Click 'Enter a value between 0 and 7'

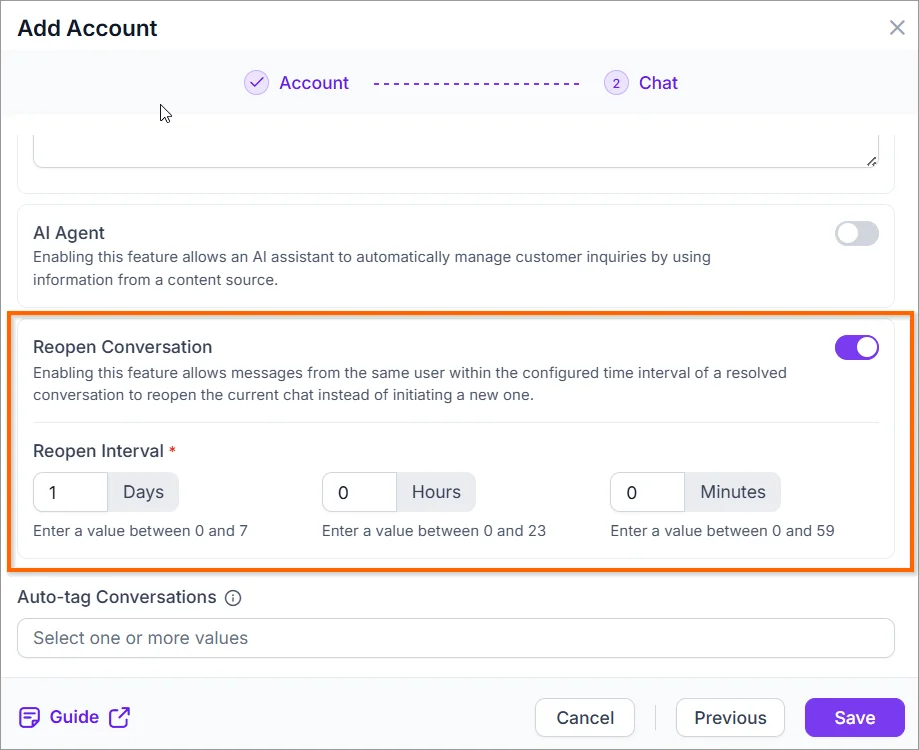141,531
